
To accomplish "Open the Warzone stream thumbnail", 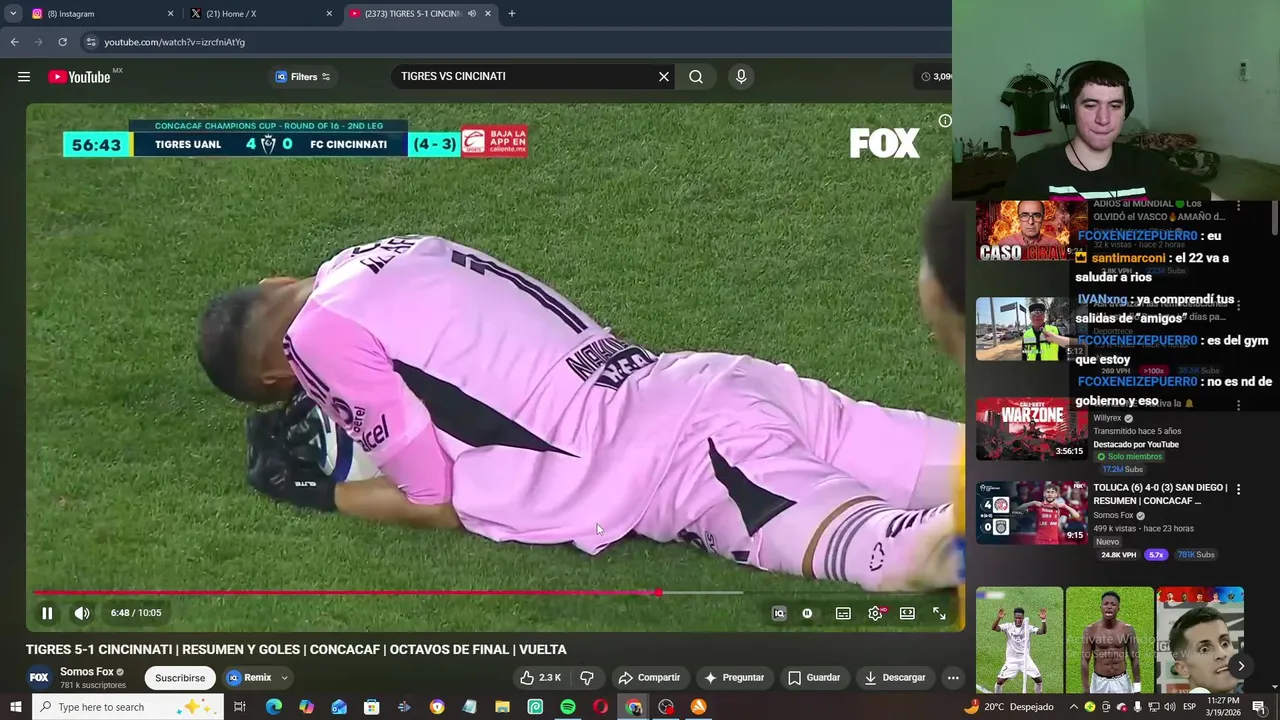I will [1031, 429].
